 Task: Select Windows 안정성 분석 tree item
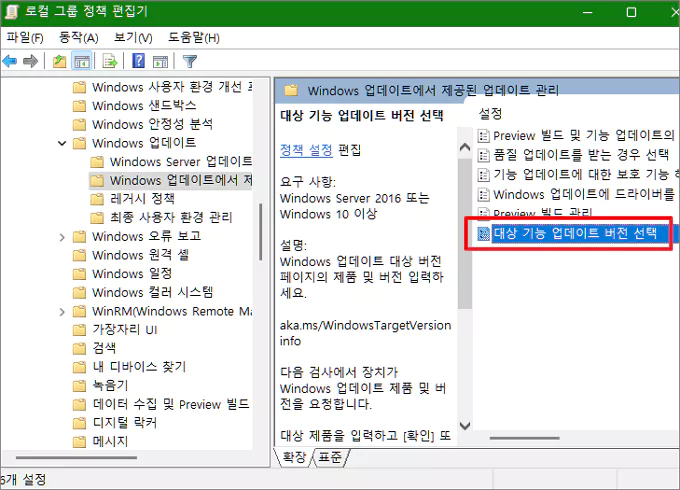[152, 124]
